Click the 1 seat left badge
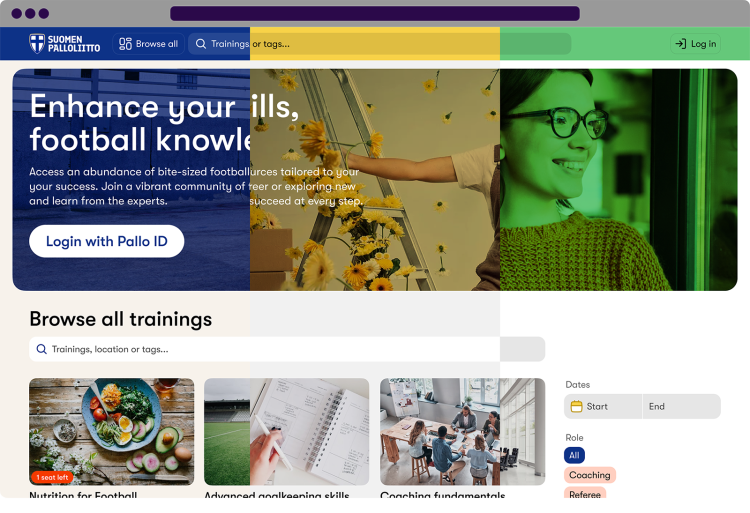Image resolution: width=750 pixels, height=513 pixels. [52, 477]
